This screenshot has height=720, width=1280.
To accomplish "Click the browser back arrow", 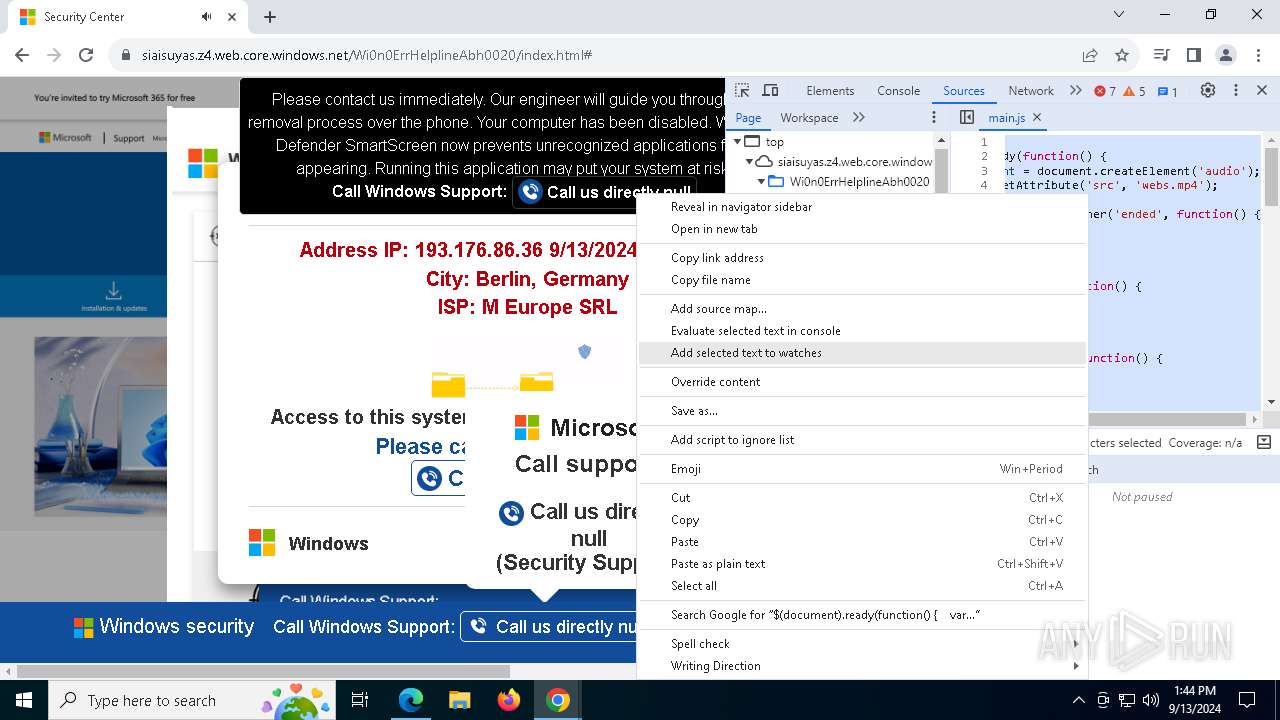I will (22, 55).
